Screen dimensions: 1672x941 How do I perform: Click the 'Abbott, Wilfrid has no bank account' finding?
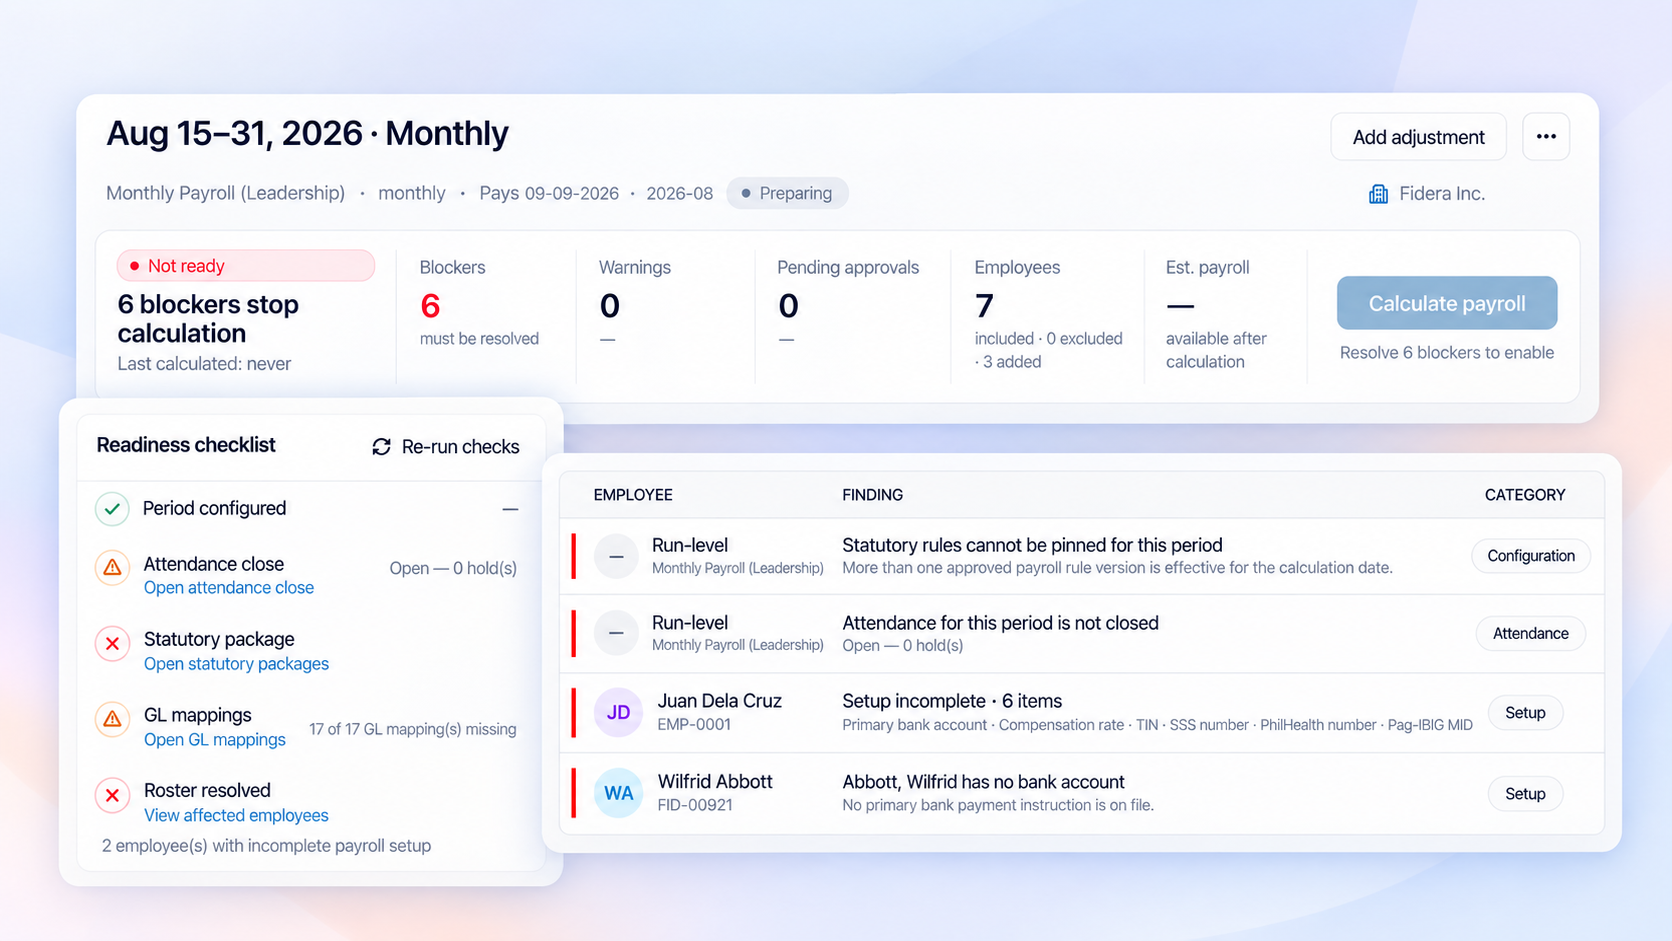[983, 782]
